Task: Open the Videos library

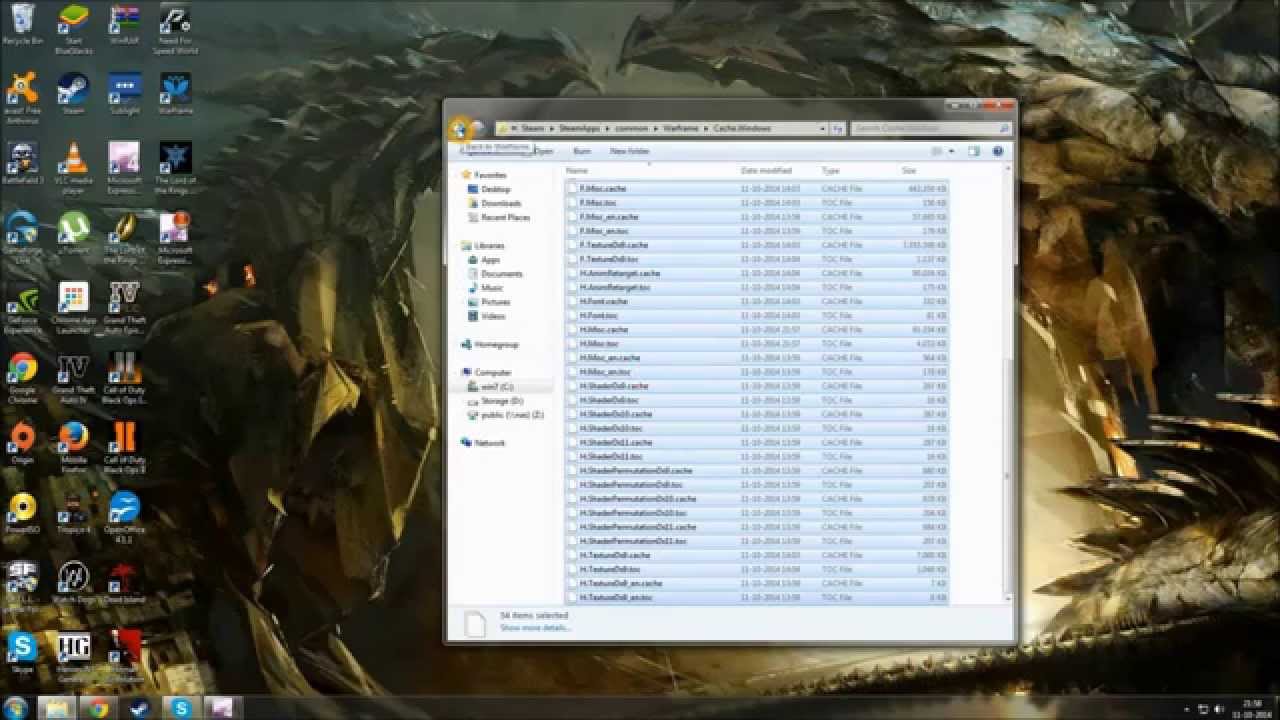Action: 493,316
